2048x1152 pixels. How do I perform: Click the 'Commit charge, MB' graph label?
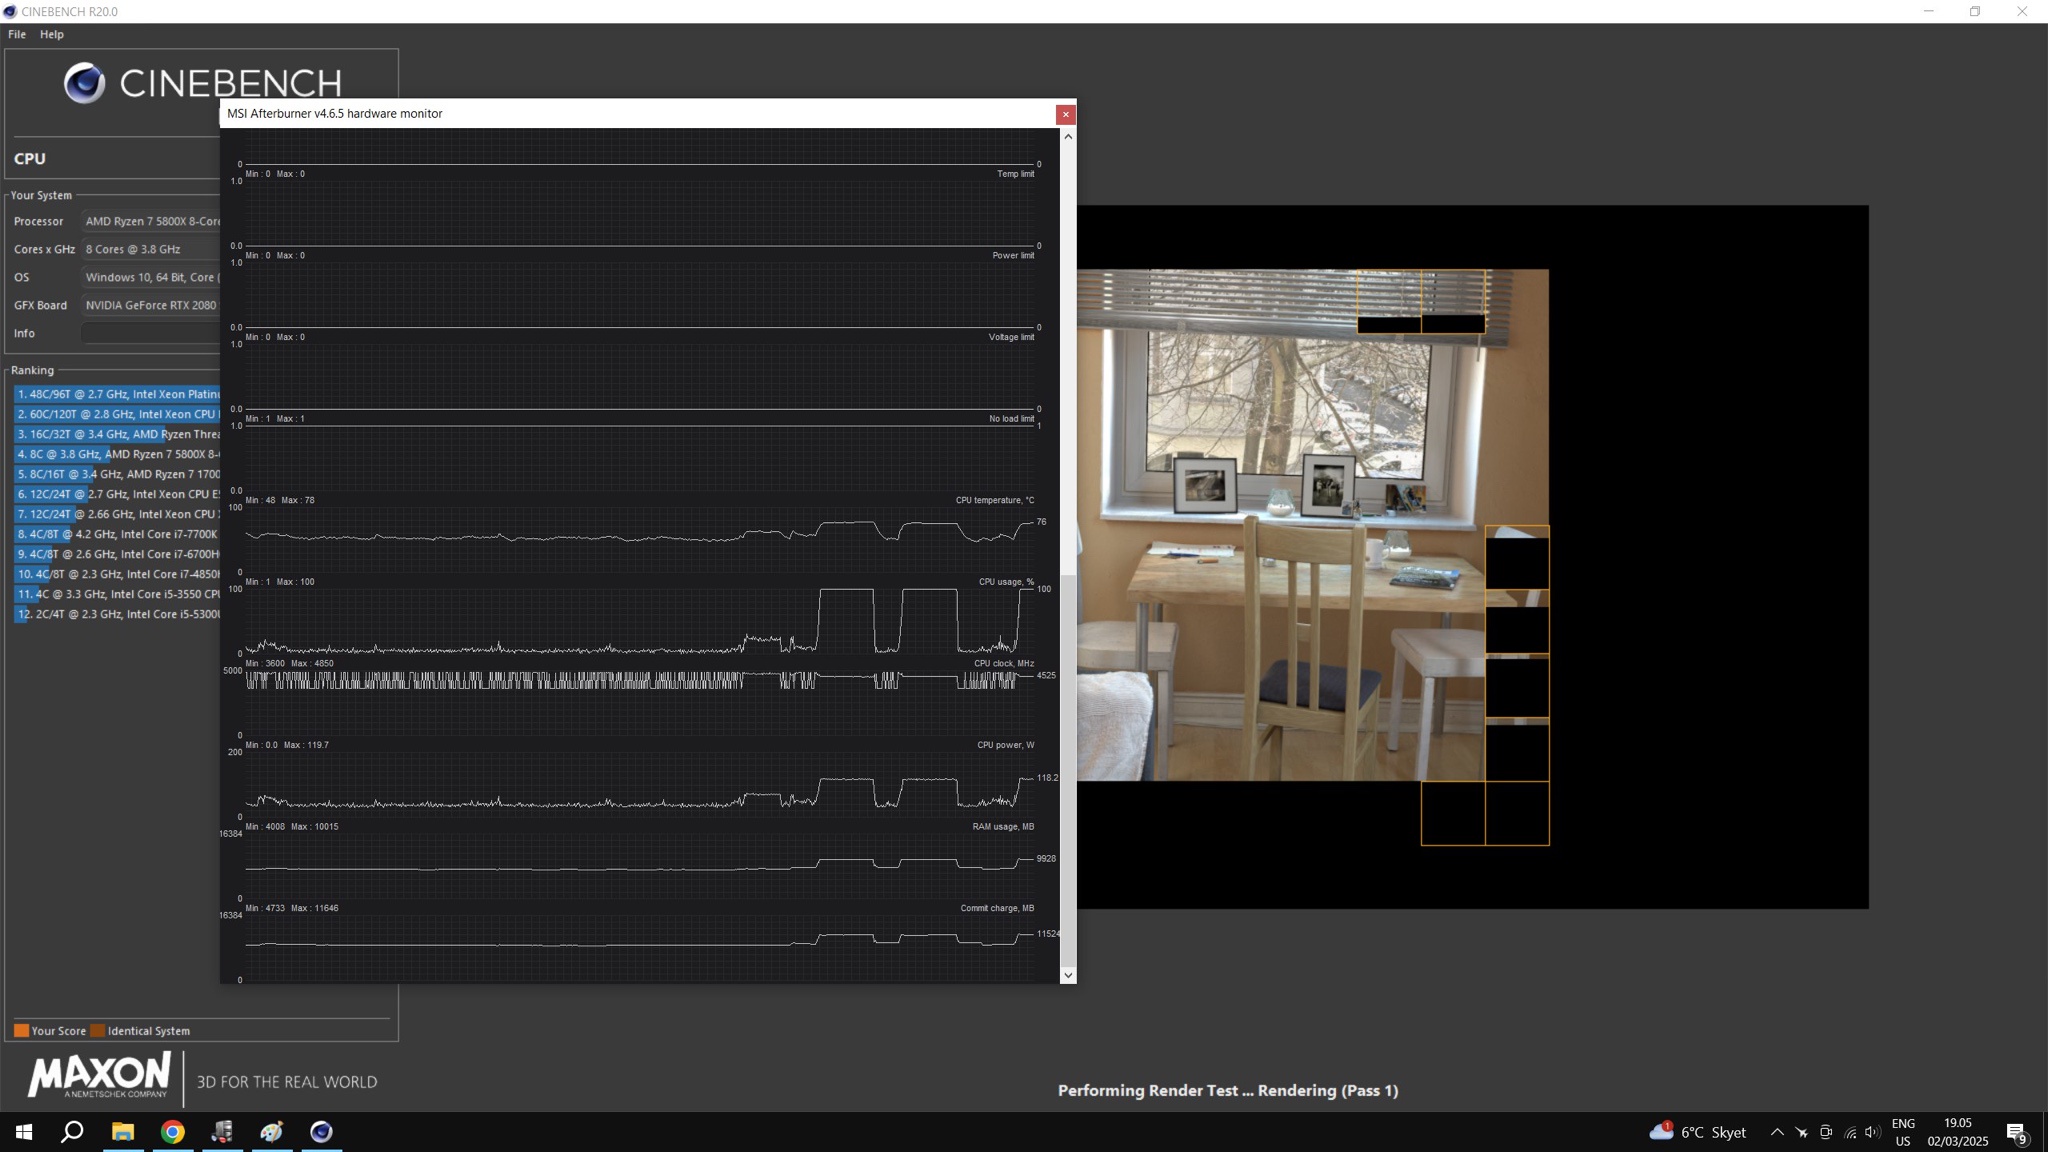(x=997, y=908)
